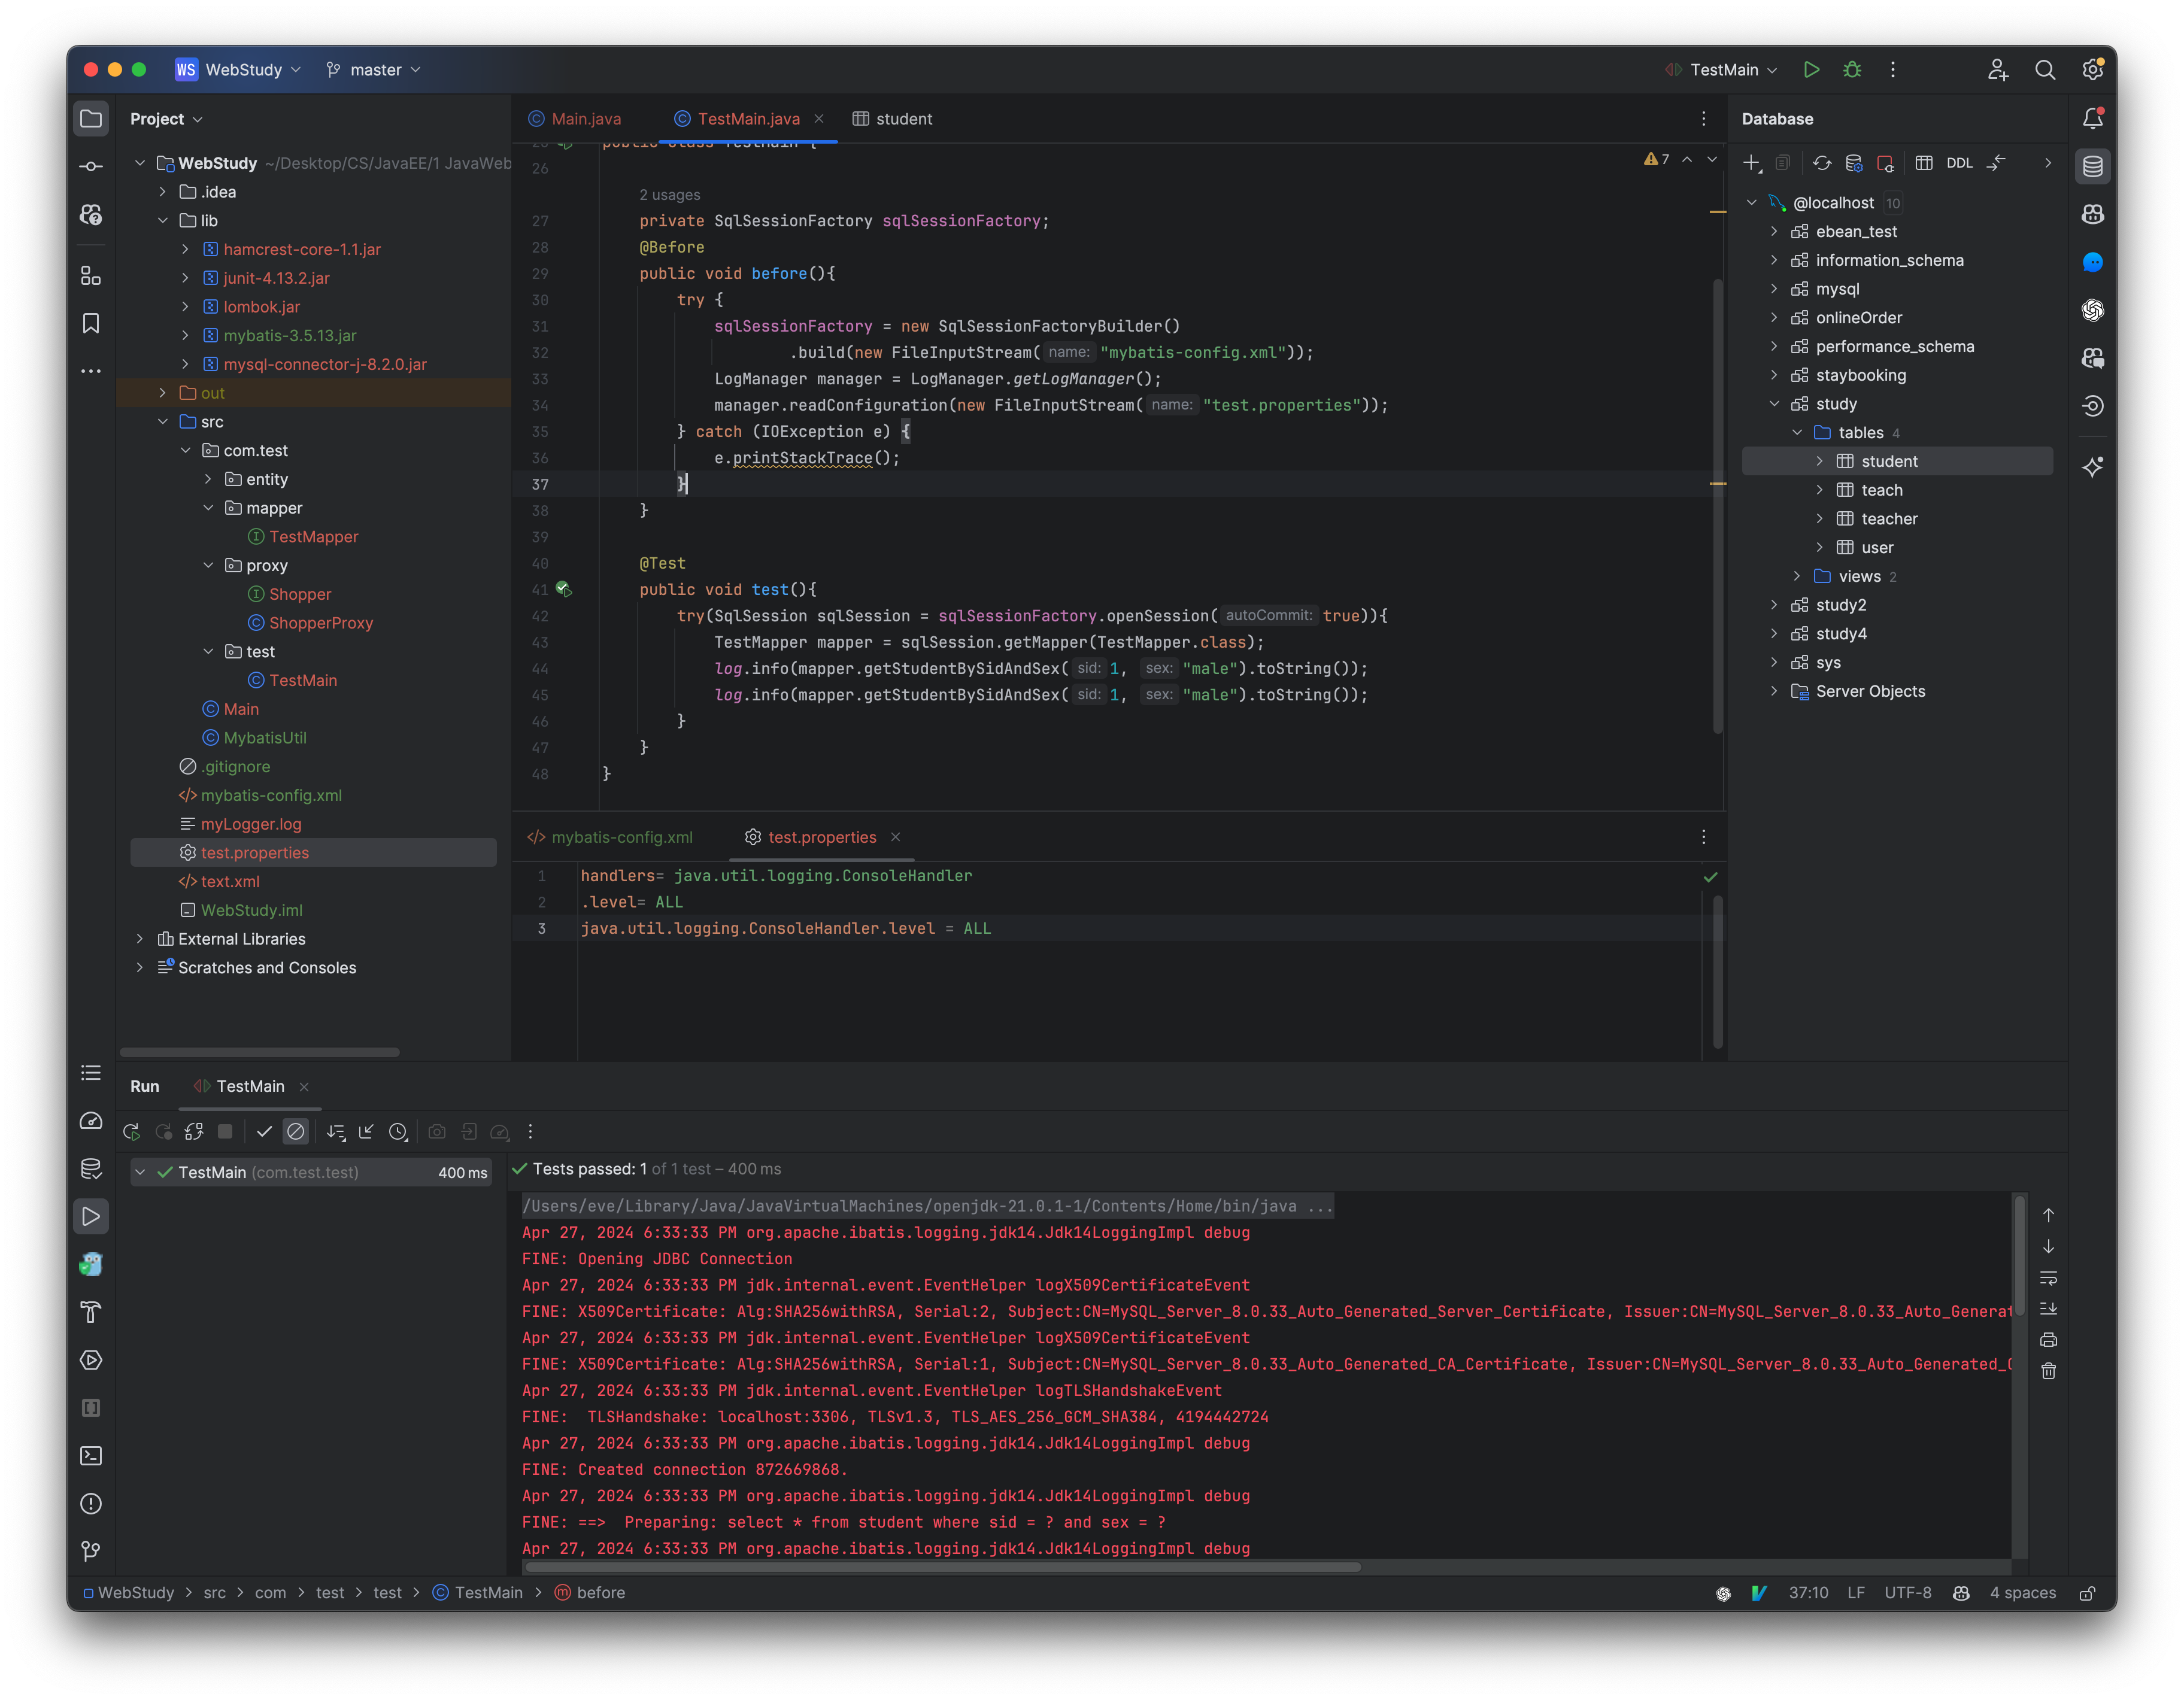
Task: Toggle the Show Passed tests filter
Action: point(264,1132)
